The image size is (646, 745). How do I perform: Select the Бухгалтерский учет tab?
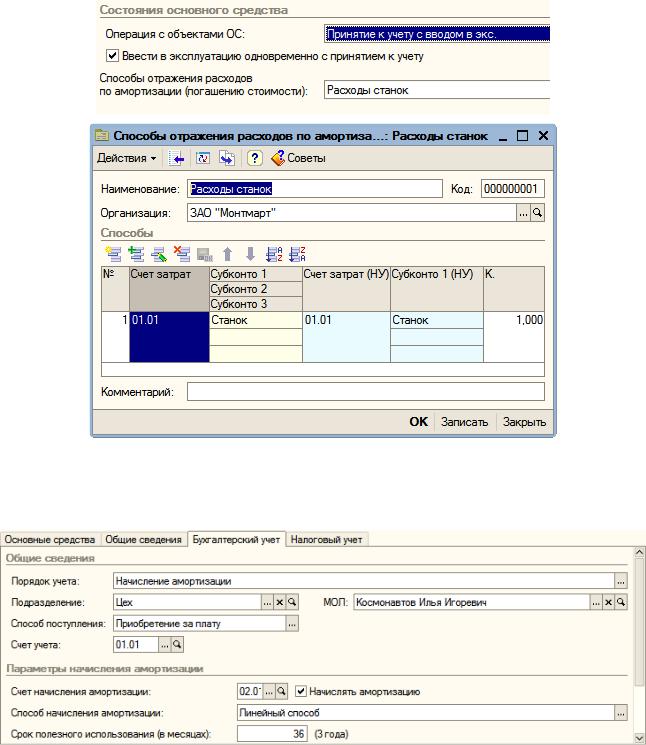[x=236, y=539]
